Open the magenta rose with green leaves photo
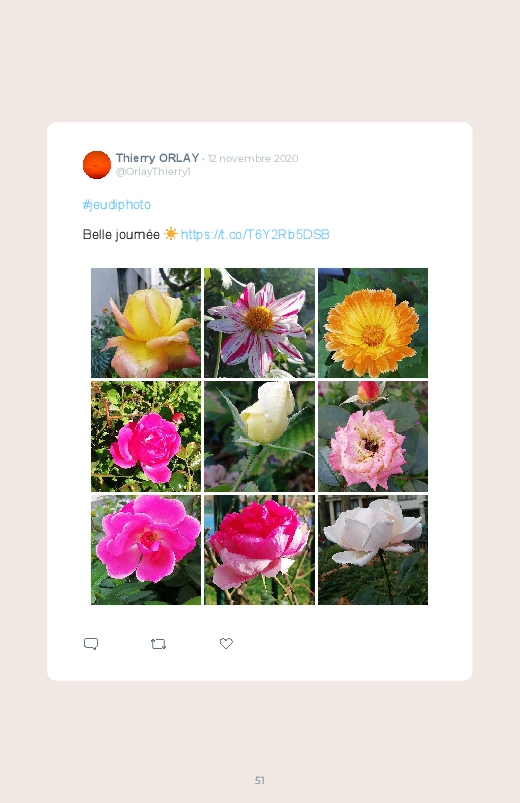The image size is (520, 803). 146,436
